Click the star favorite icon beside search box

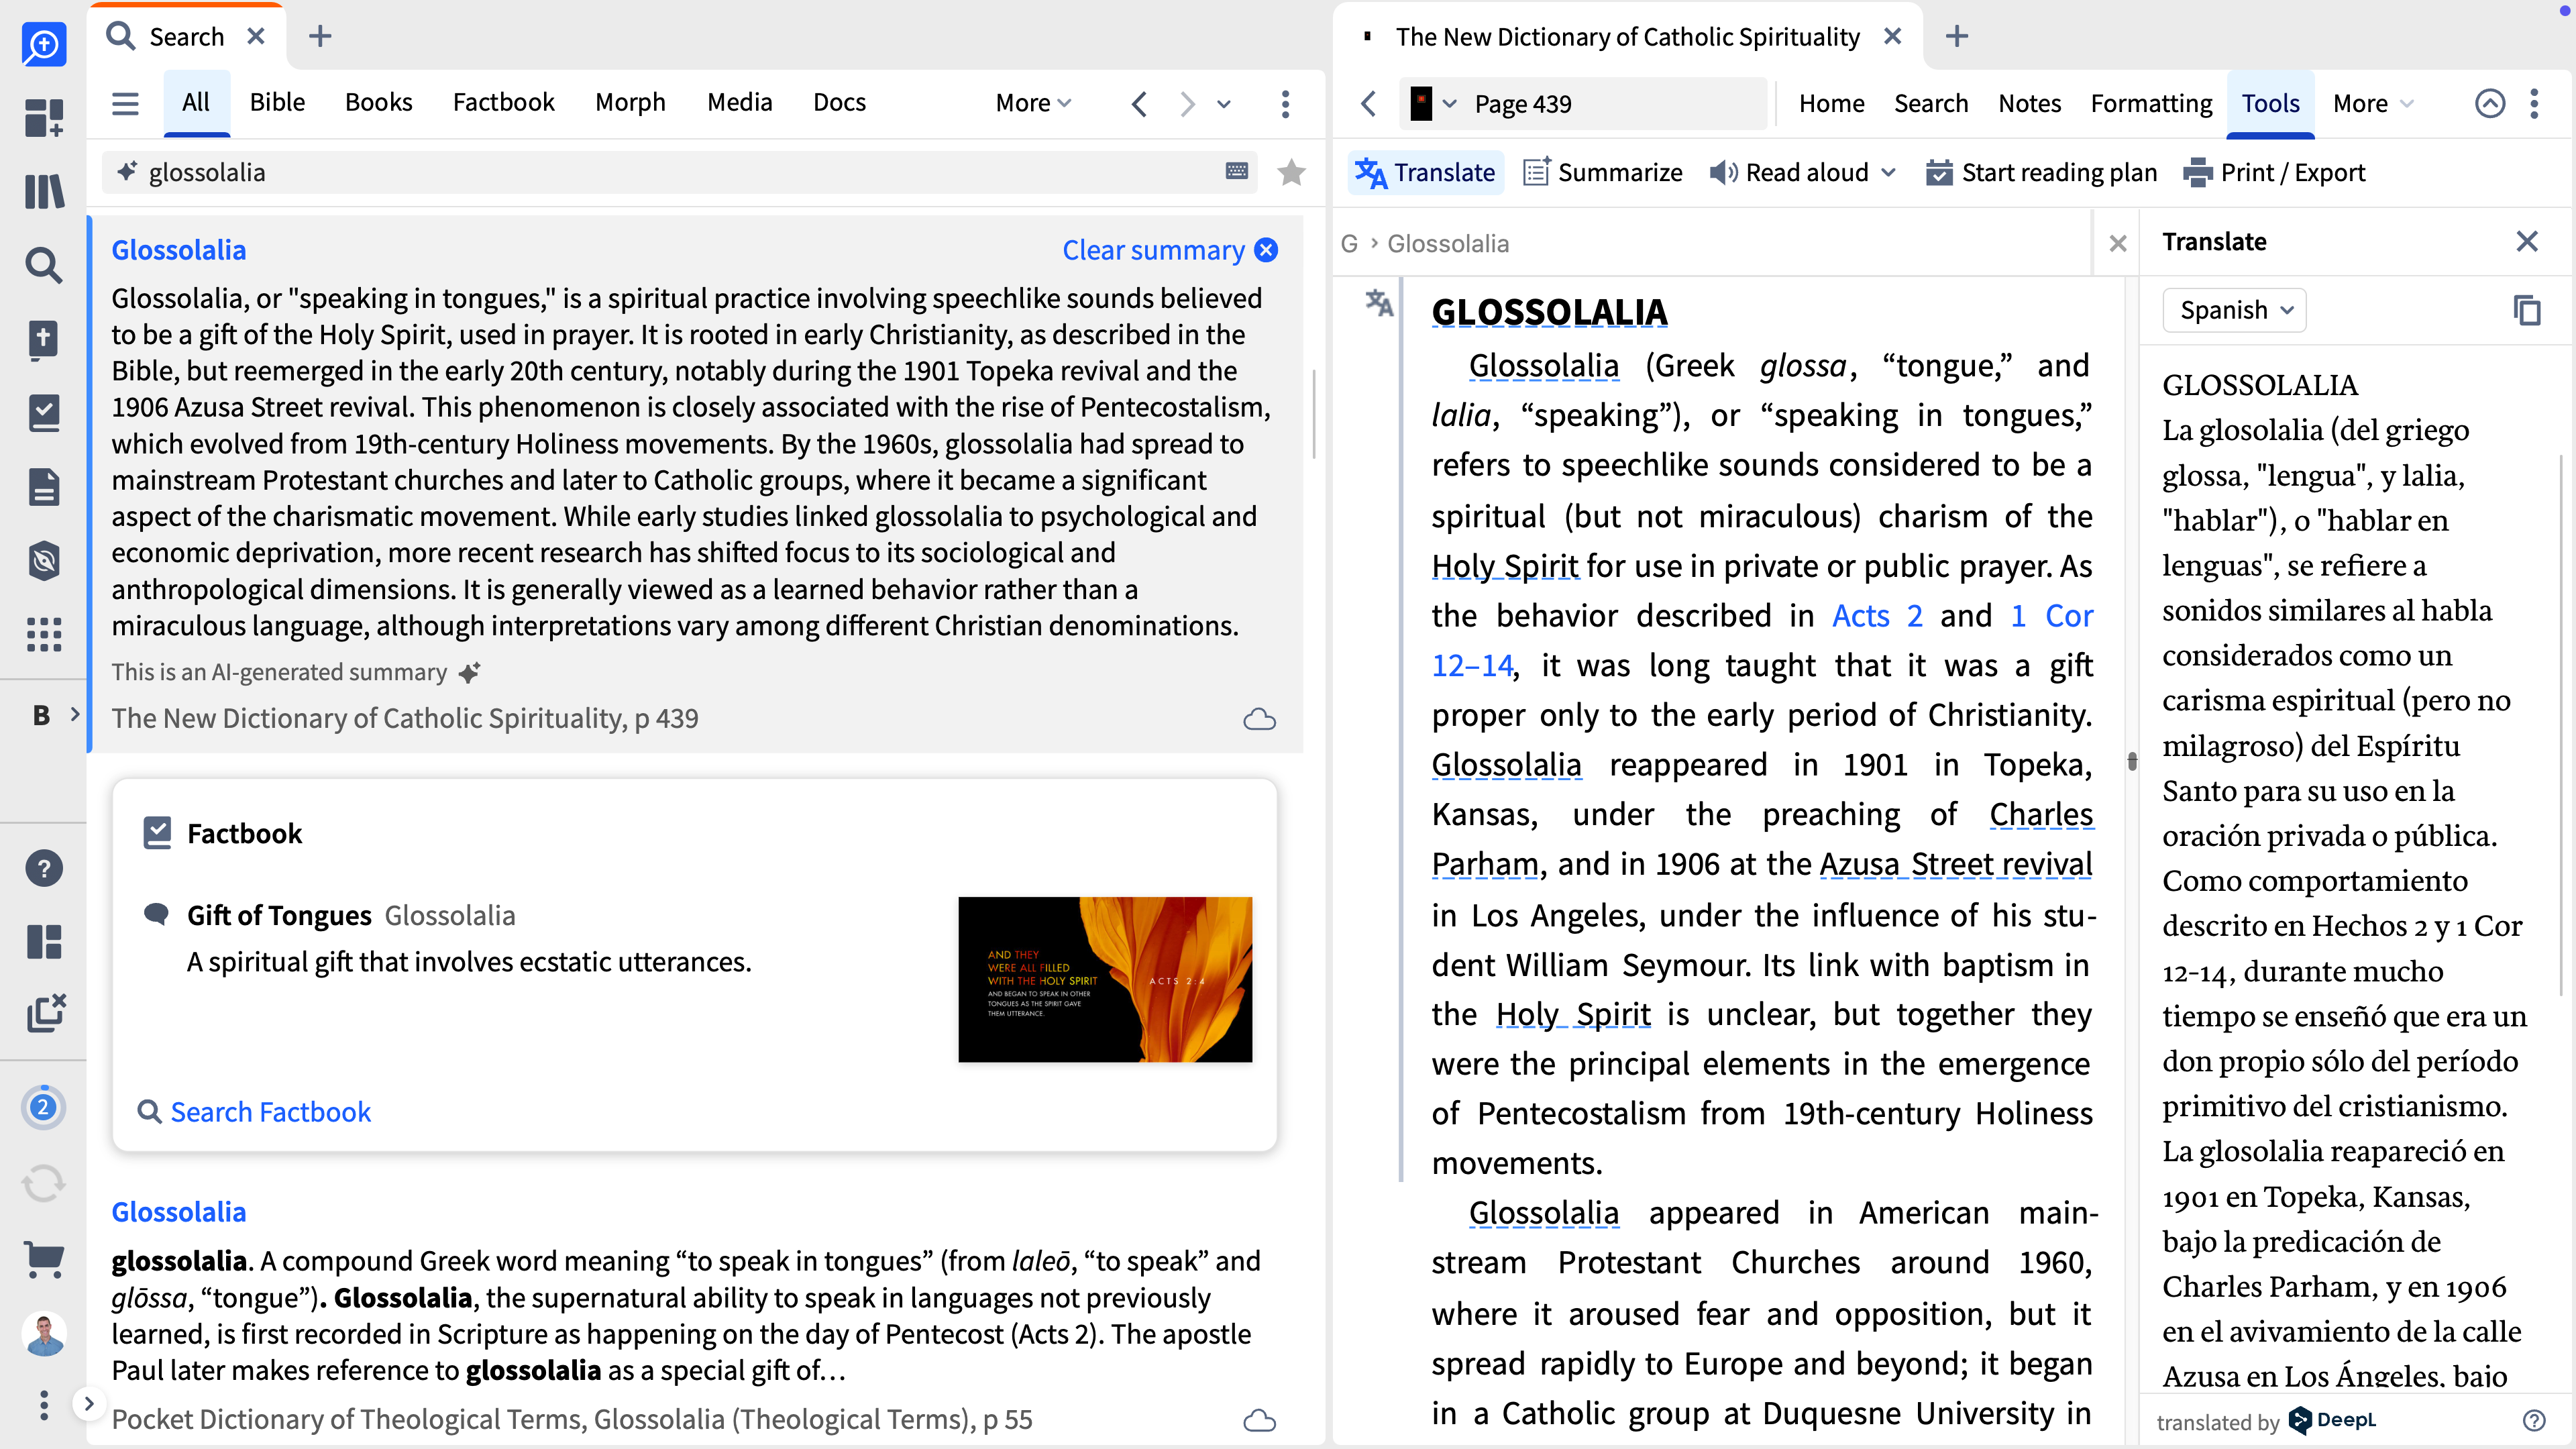(1291, 173)
